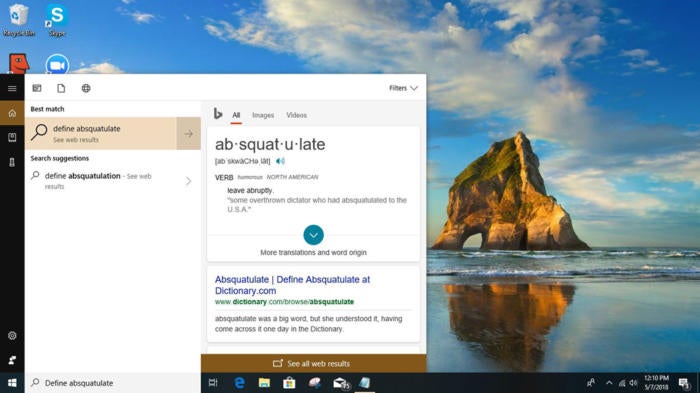
Task: Switch to the All tab
Action: (x=236, y=115)
